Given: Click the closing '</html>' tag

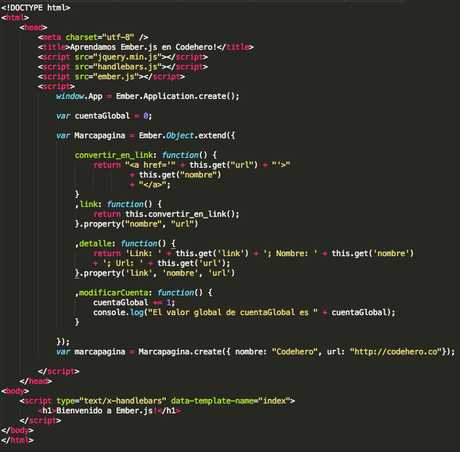Looking at the screenshot, I should pos(17,440).
